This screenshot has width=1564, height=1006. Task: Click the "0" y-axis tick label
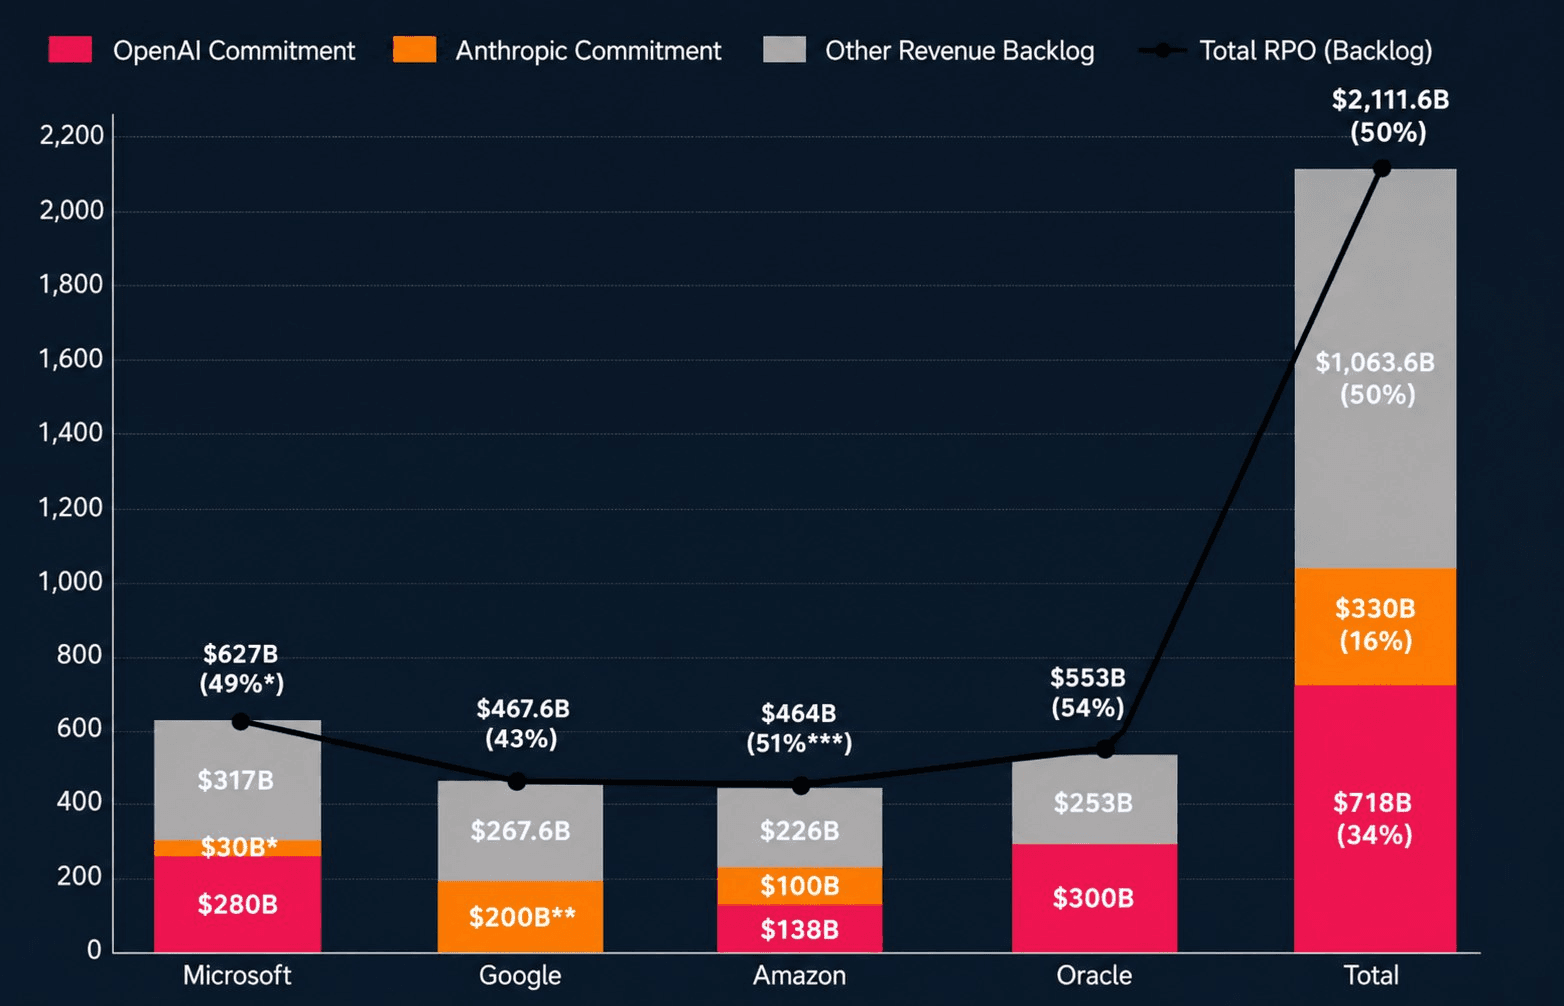click(x=94, y=950)
